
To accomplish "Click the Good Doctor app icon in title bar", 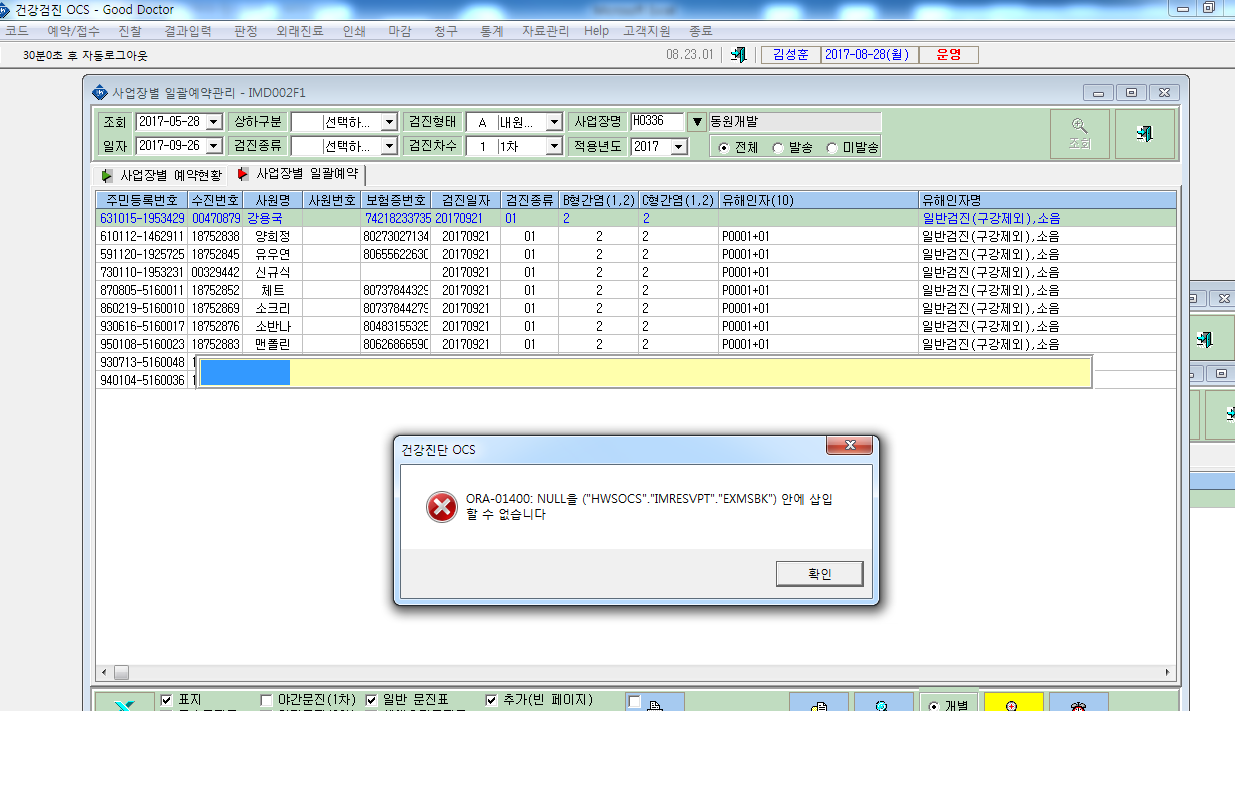I will tap(8, 10).
